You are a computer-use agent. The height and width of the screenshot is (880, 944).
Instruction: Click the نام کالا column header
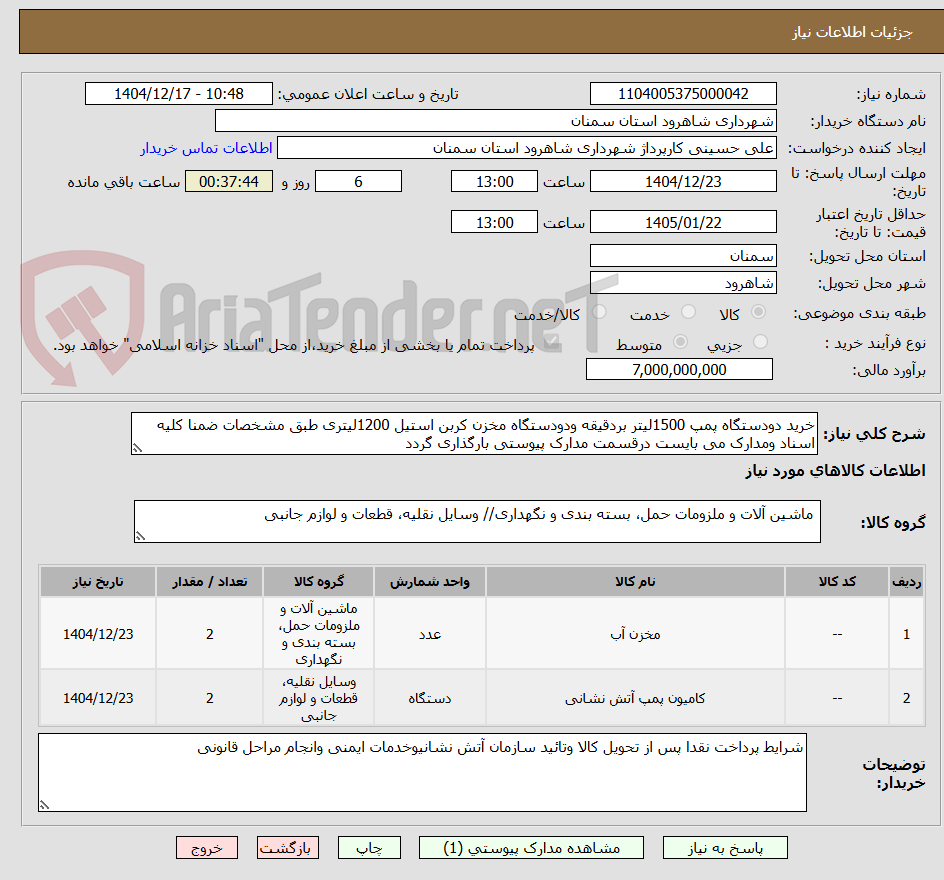(635, 581)
